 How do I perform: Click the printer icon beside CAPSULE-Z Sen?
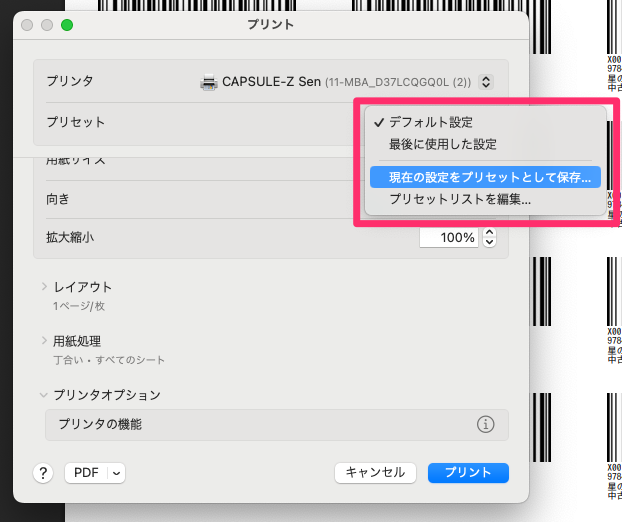(209, 82)
